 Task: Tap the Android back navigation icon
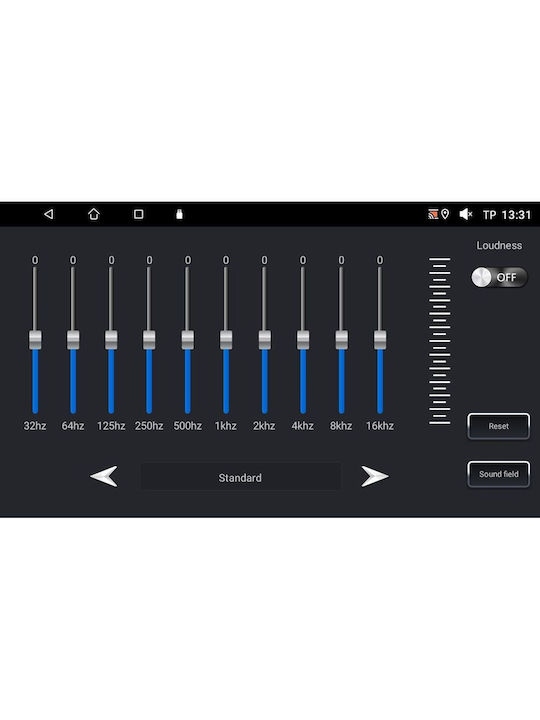click(x=49, y=214)
